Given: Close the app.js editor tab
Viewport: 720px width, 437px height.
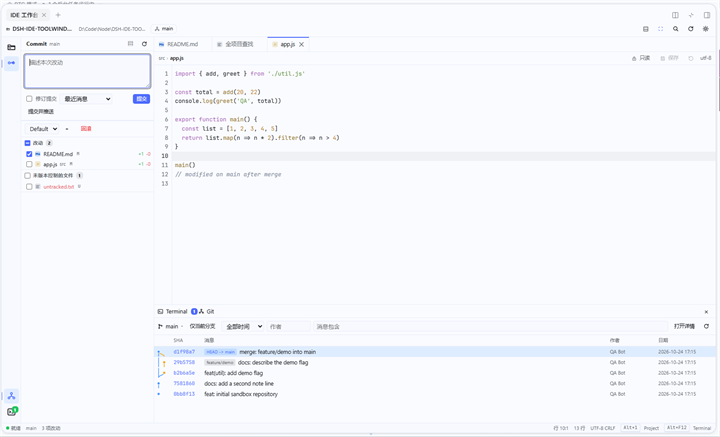Looking at the screenshot, I should [301, 45].
